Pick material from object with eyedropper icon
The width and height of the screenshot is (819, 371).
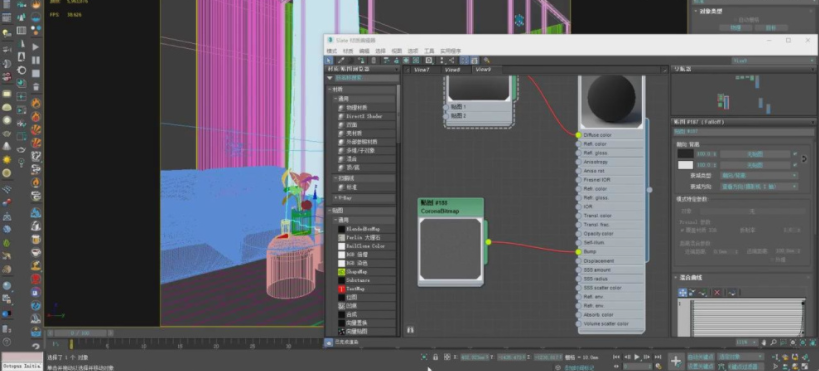pos(341,61)
